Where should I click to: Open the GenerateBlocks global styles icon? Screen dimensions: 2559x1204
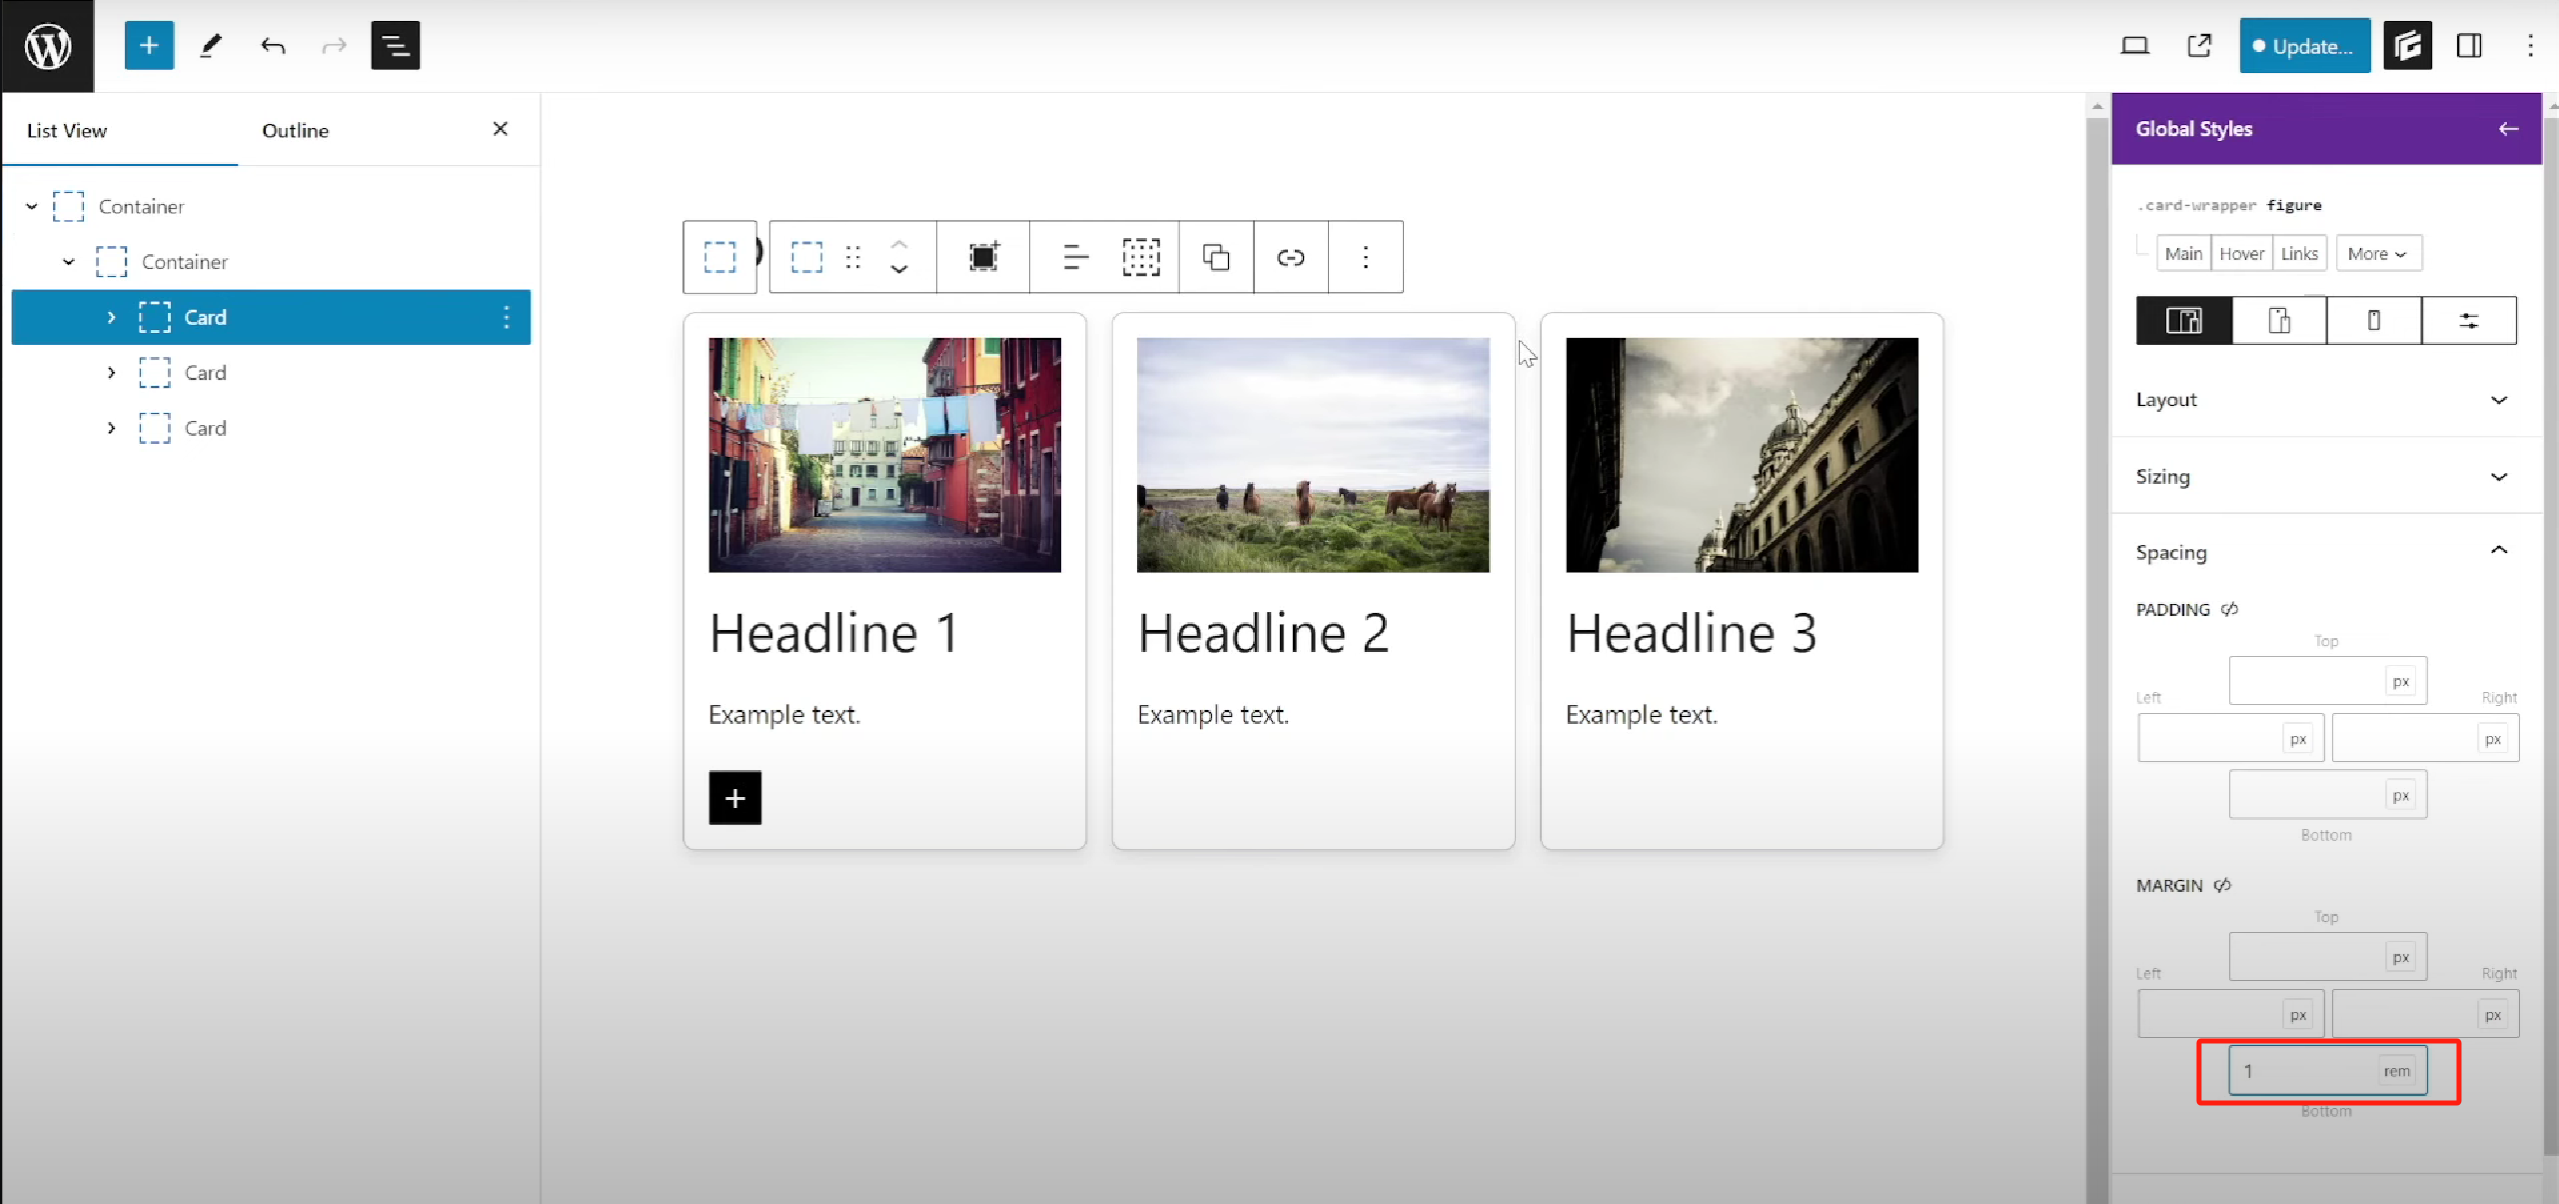point(2407,46)
